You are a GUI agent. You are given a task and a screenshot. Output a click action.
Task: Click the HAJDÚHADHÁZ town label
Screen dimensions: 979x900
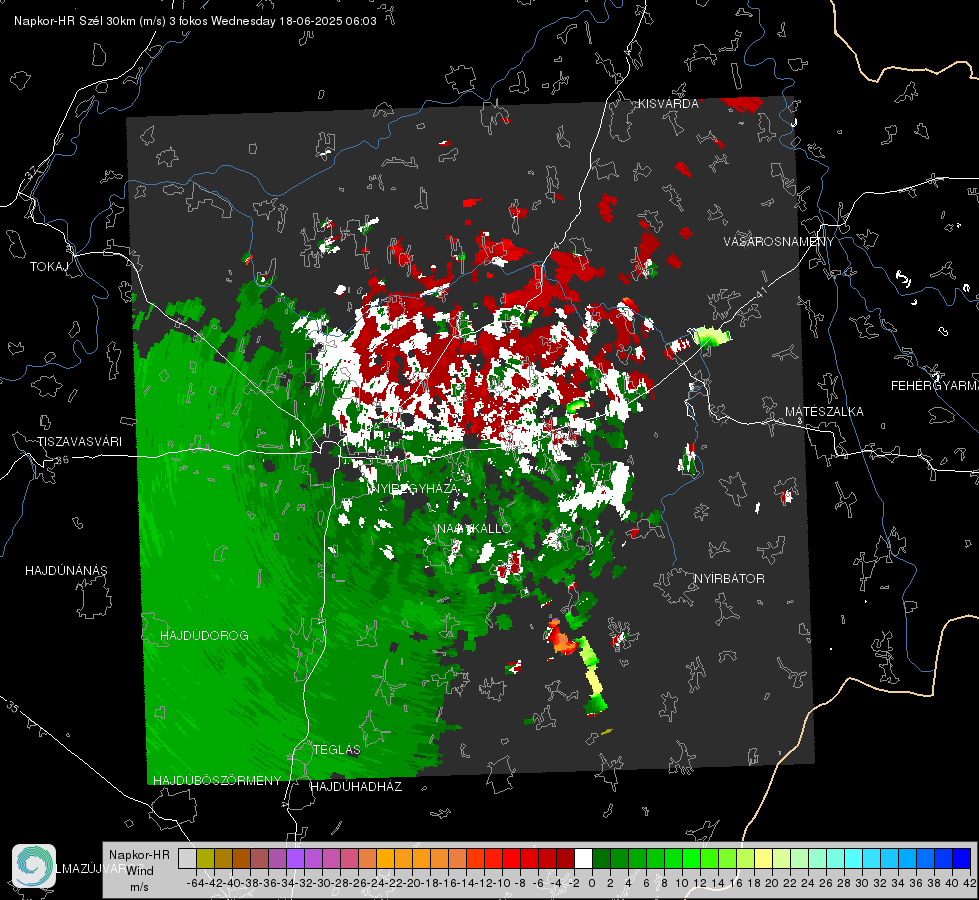[x=356, y=787]
